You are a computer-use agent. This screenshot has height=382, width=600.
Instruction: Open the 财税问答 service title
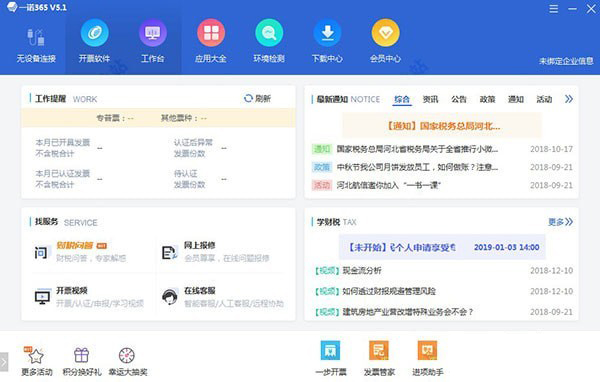(75, 245)
